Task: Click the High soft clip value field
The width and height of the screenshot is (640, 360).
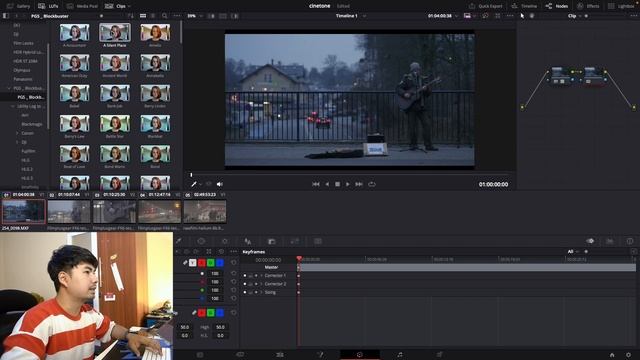Action: [220, 327]
